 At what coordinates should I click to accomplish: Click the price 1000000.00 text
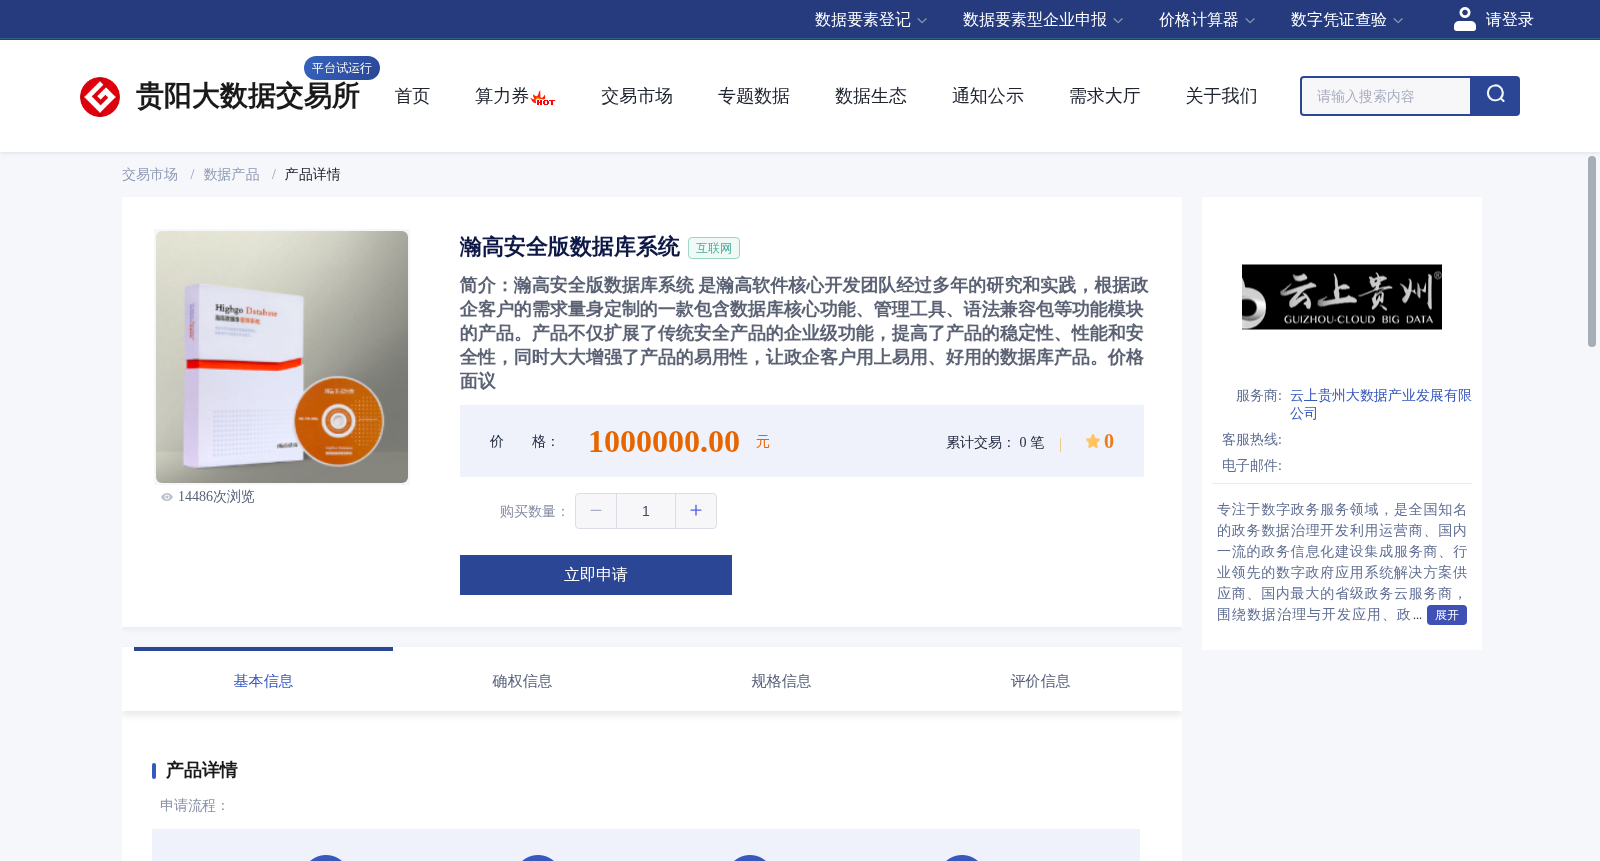click(664, 441)
